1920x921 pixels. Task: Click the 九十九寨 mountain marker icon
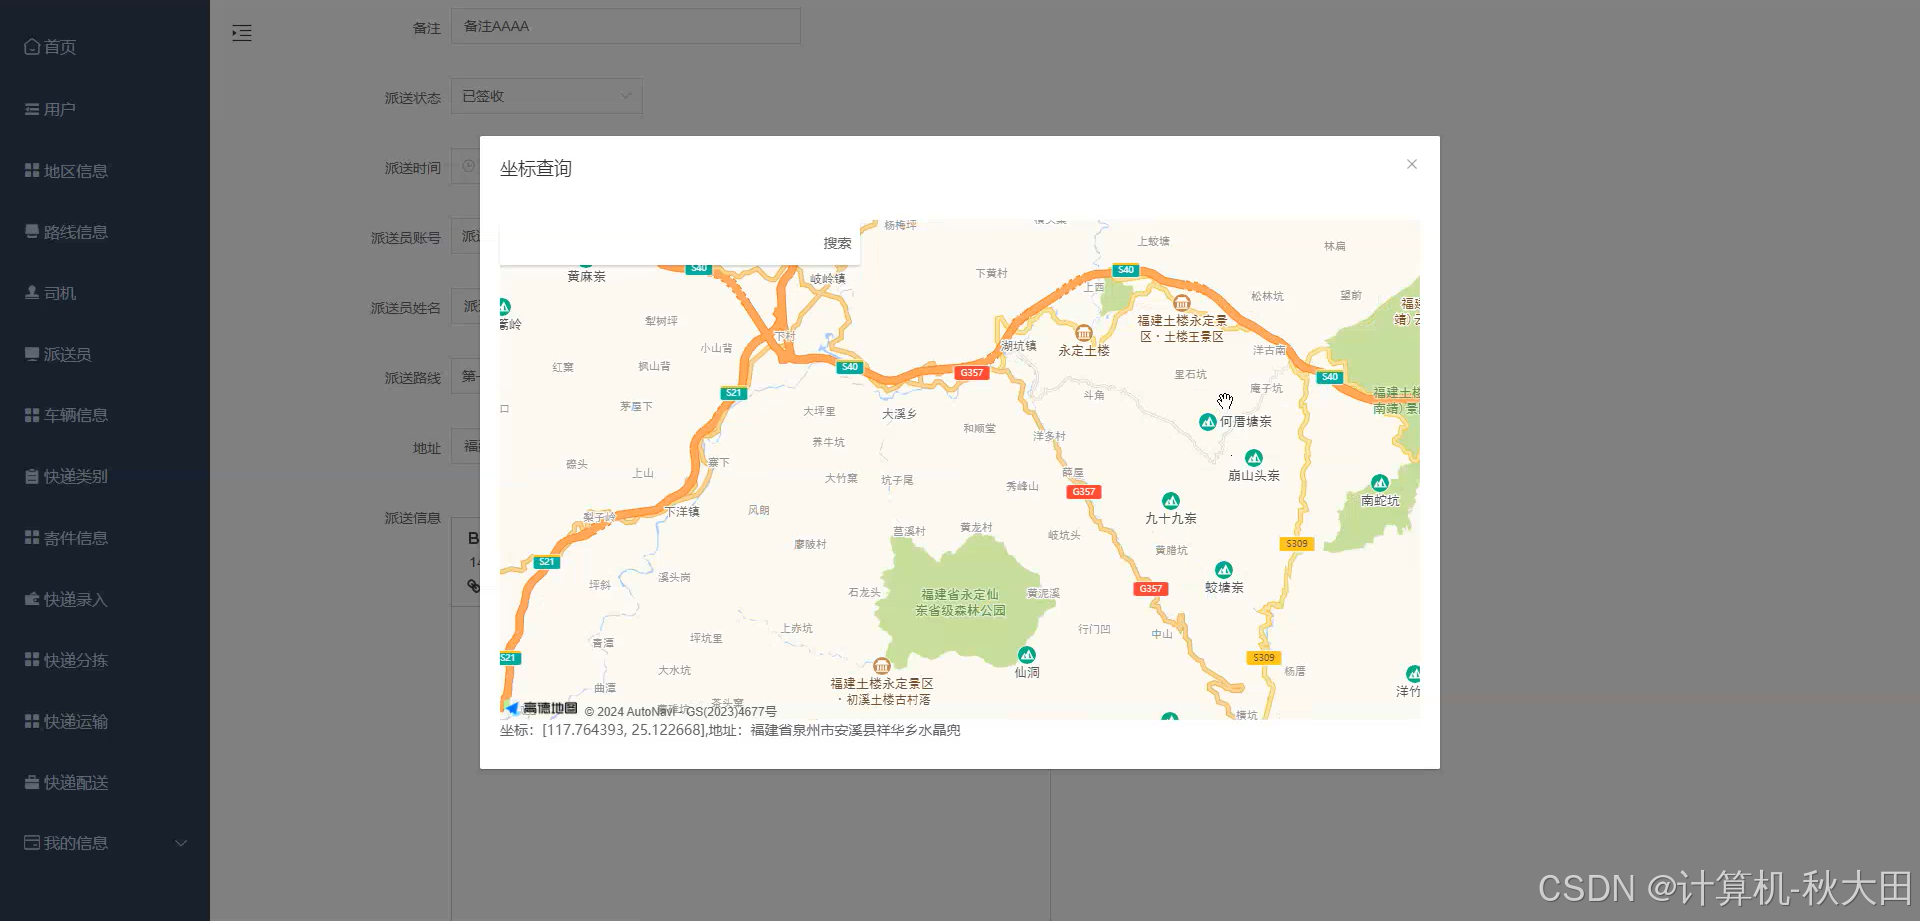(x=1170, y=501)
